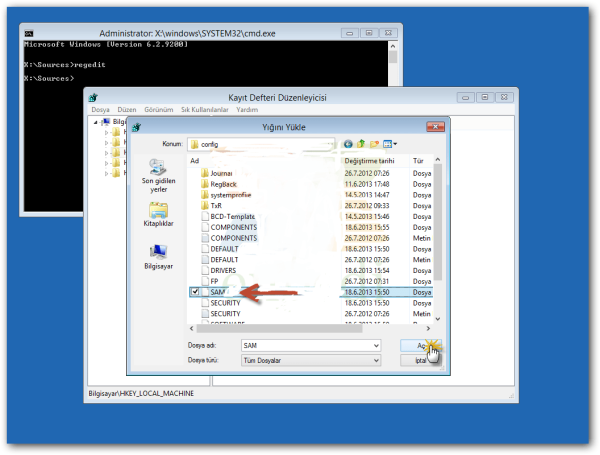
Task: Open Son gidilen yerler shortcut
Action: [x=158, y=176]
